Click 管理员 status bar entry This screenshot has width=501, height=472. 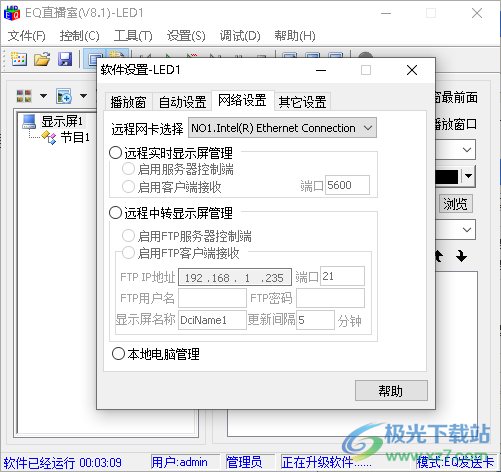click(x=244, y=462)
